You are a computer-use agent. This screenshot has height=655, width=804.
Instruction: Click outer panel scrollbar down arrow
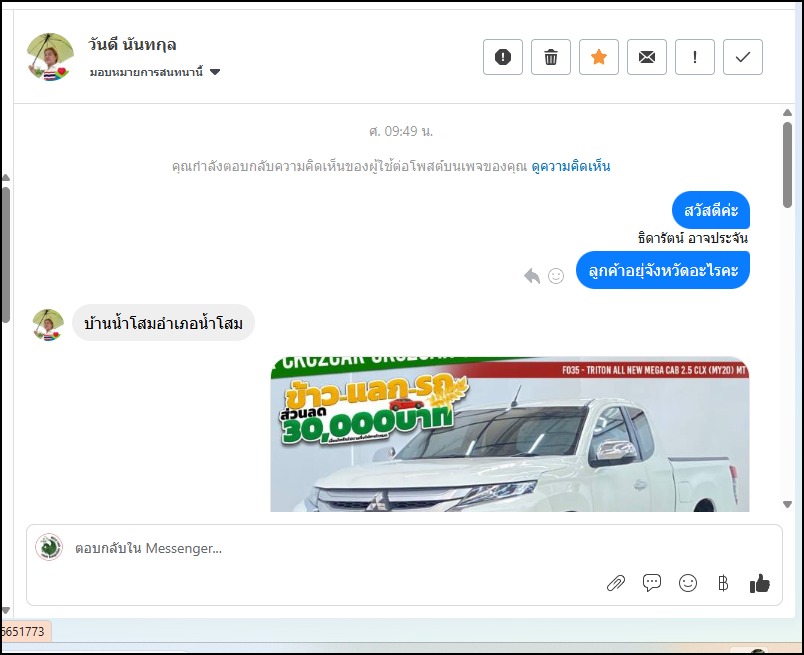pos(6,610)
